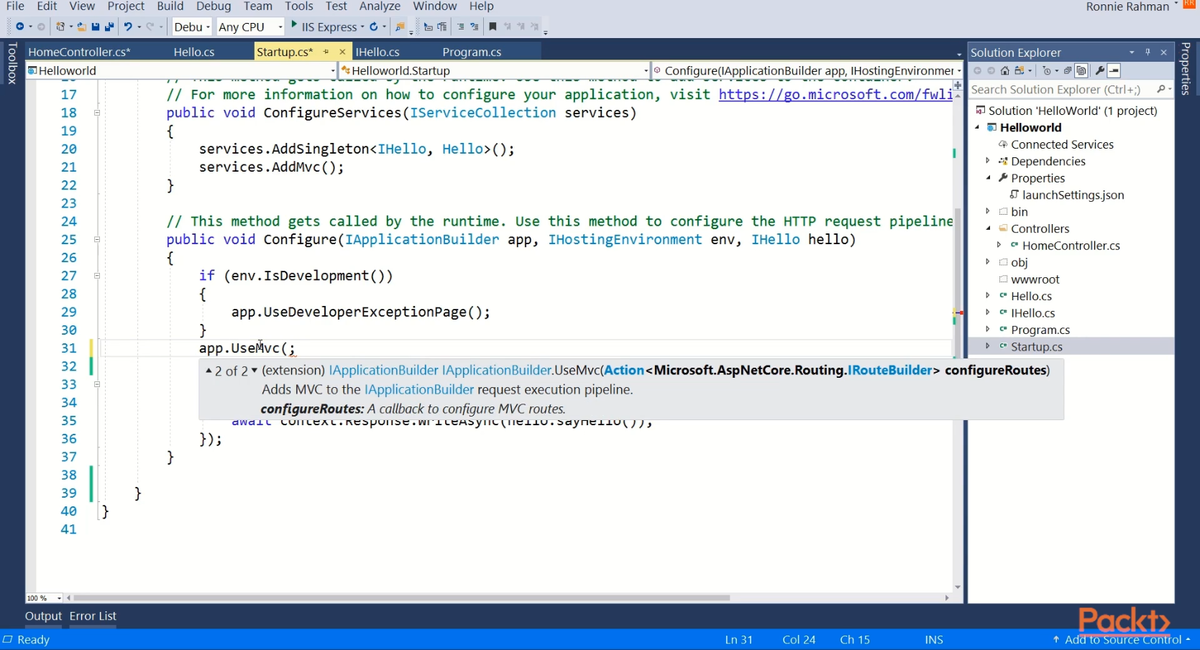Switch to the Program.cs editor tab
This screenshot has width=1200, height=650.
(472, 52)
